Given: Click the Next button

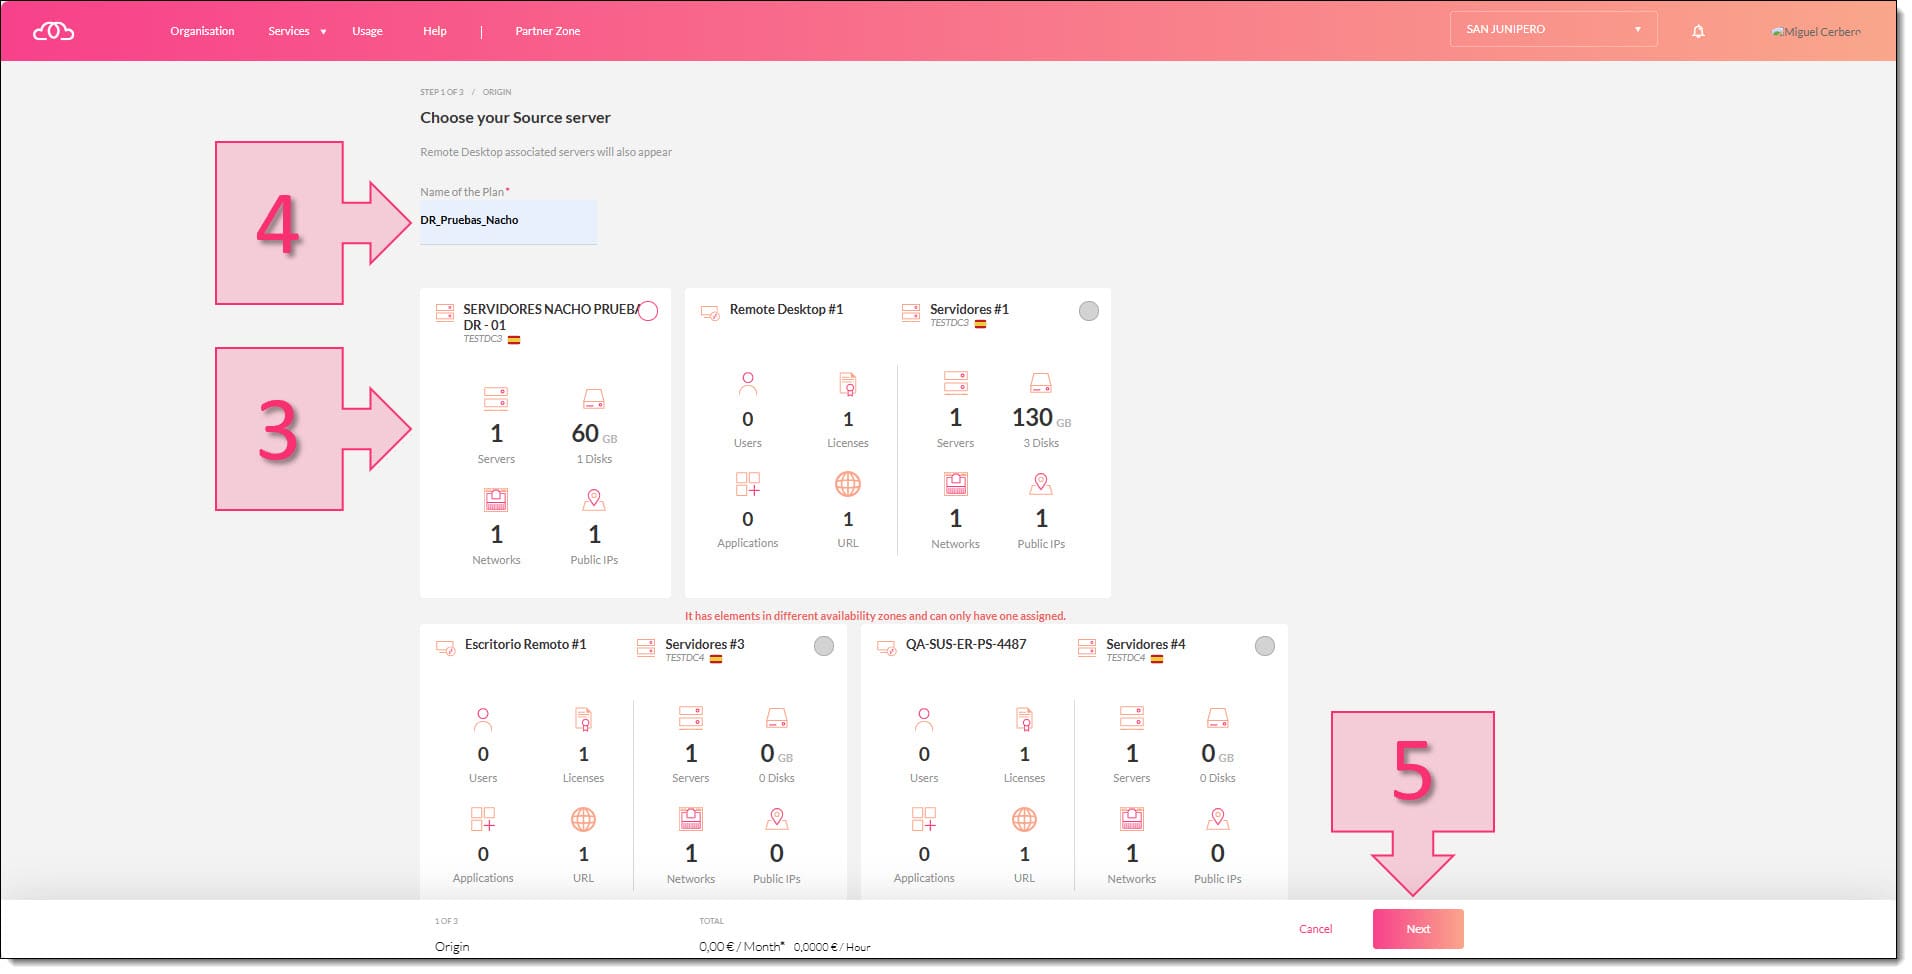Looking at the screenshot, I should [1418, 929].
